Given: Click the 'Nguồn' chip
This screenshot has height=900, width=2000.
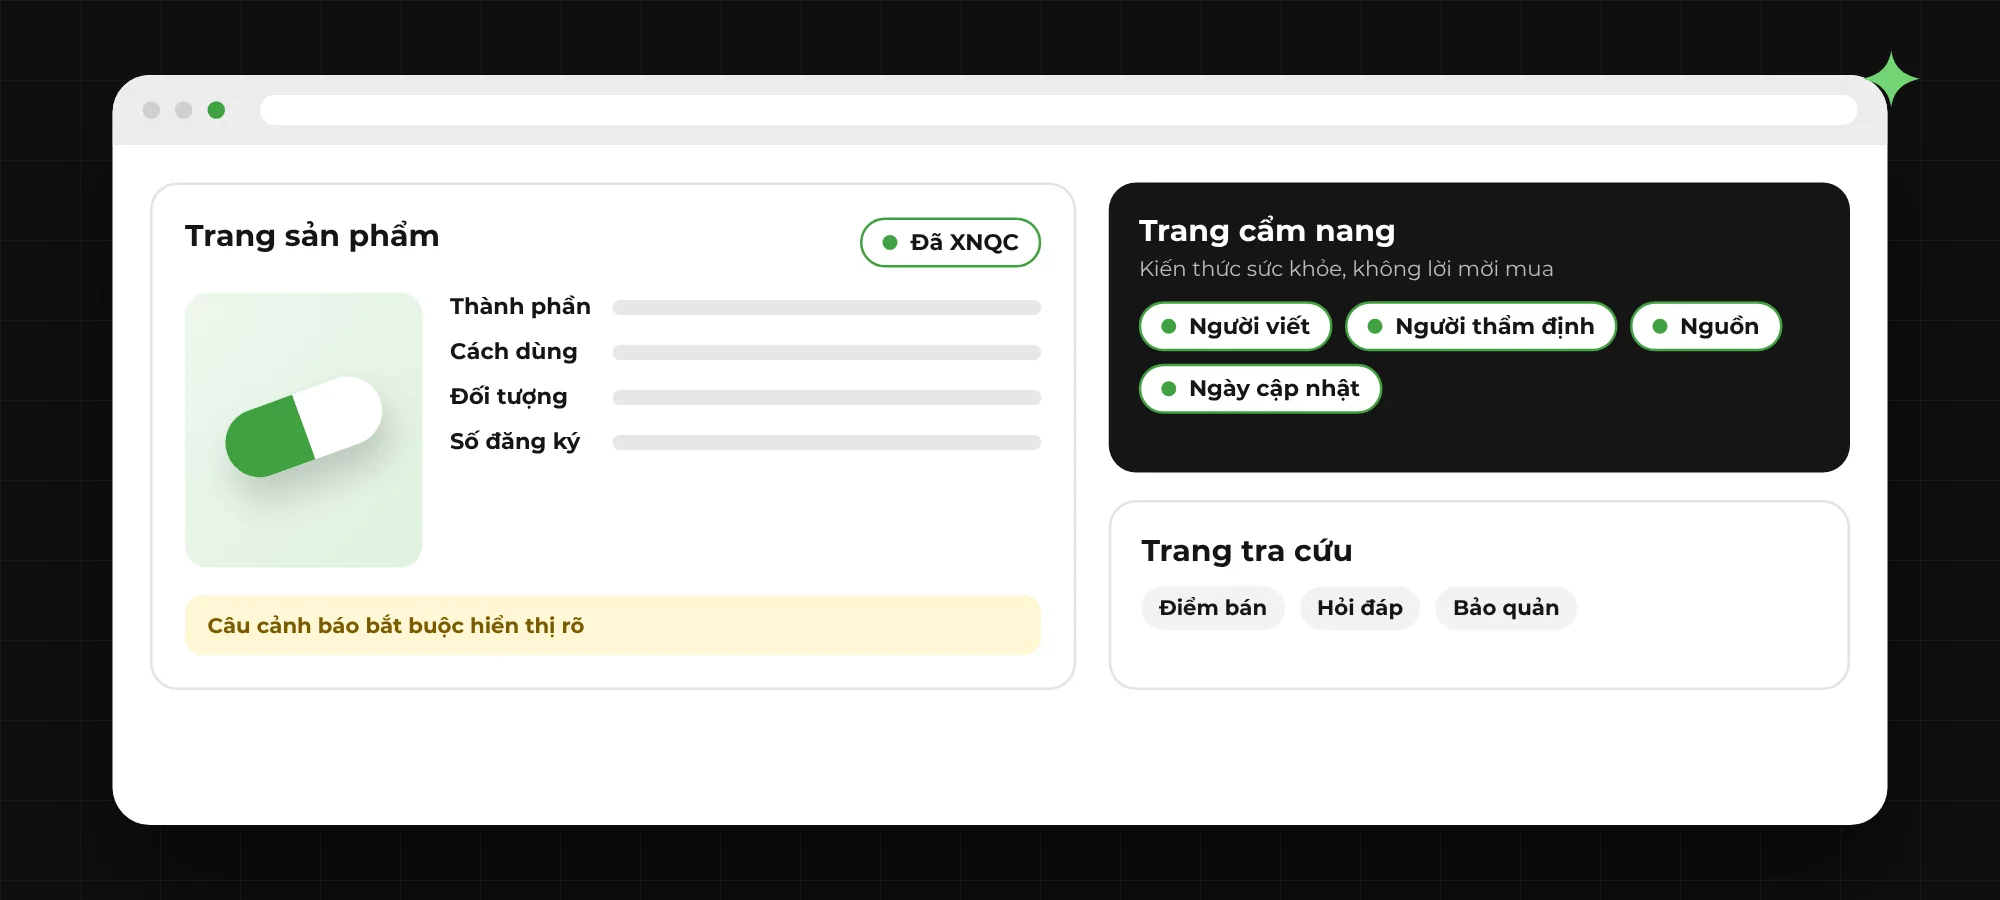Looking at the screenshot, I should (1706, 326).
